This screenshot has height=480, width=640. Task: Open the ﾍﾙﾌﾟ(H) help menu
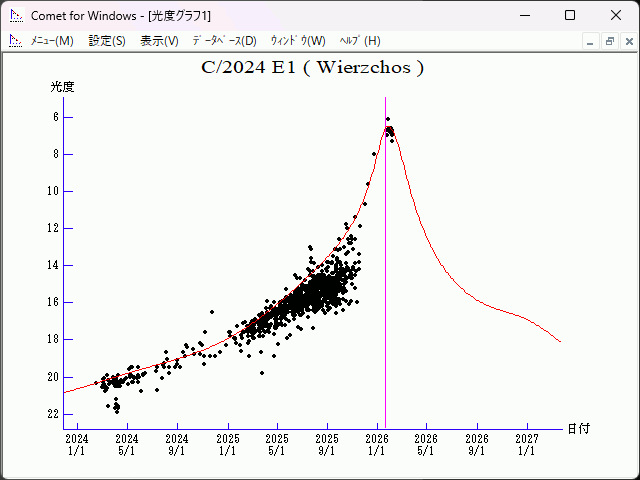(360, 41)
